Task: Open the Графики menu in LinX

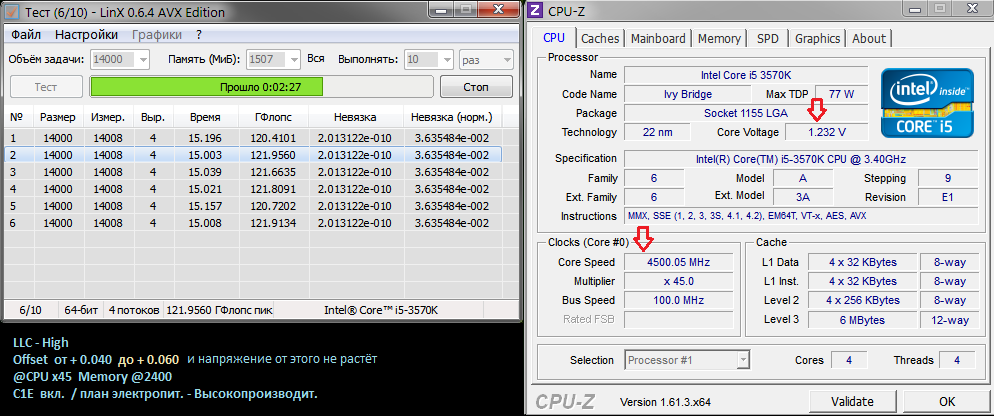Action: coord(157,35)
